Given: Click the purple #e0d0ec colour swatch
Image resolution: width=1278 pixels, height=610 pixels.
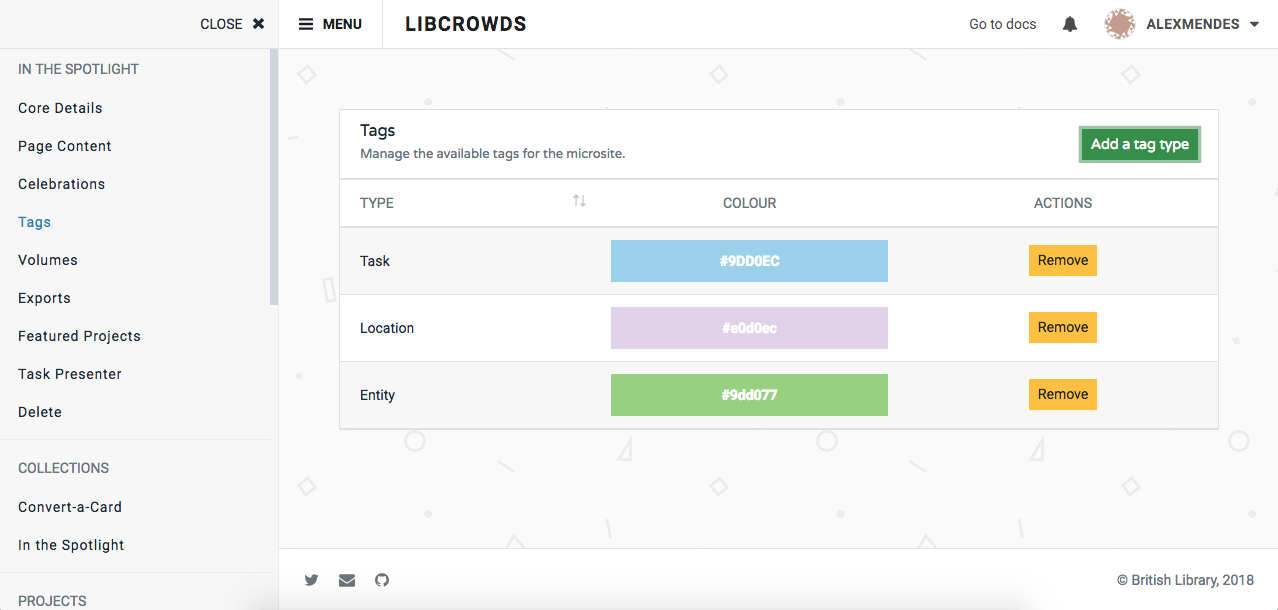Looking at the screenshot, I should [748, 327].
